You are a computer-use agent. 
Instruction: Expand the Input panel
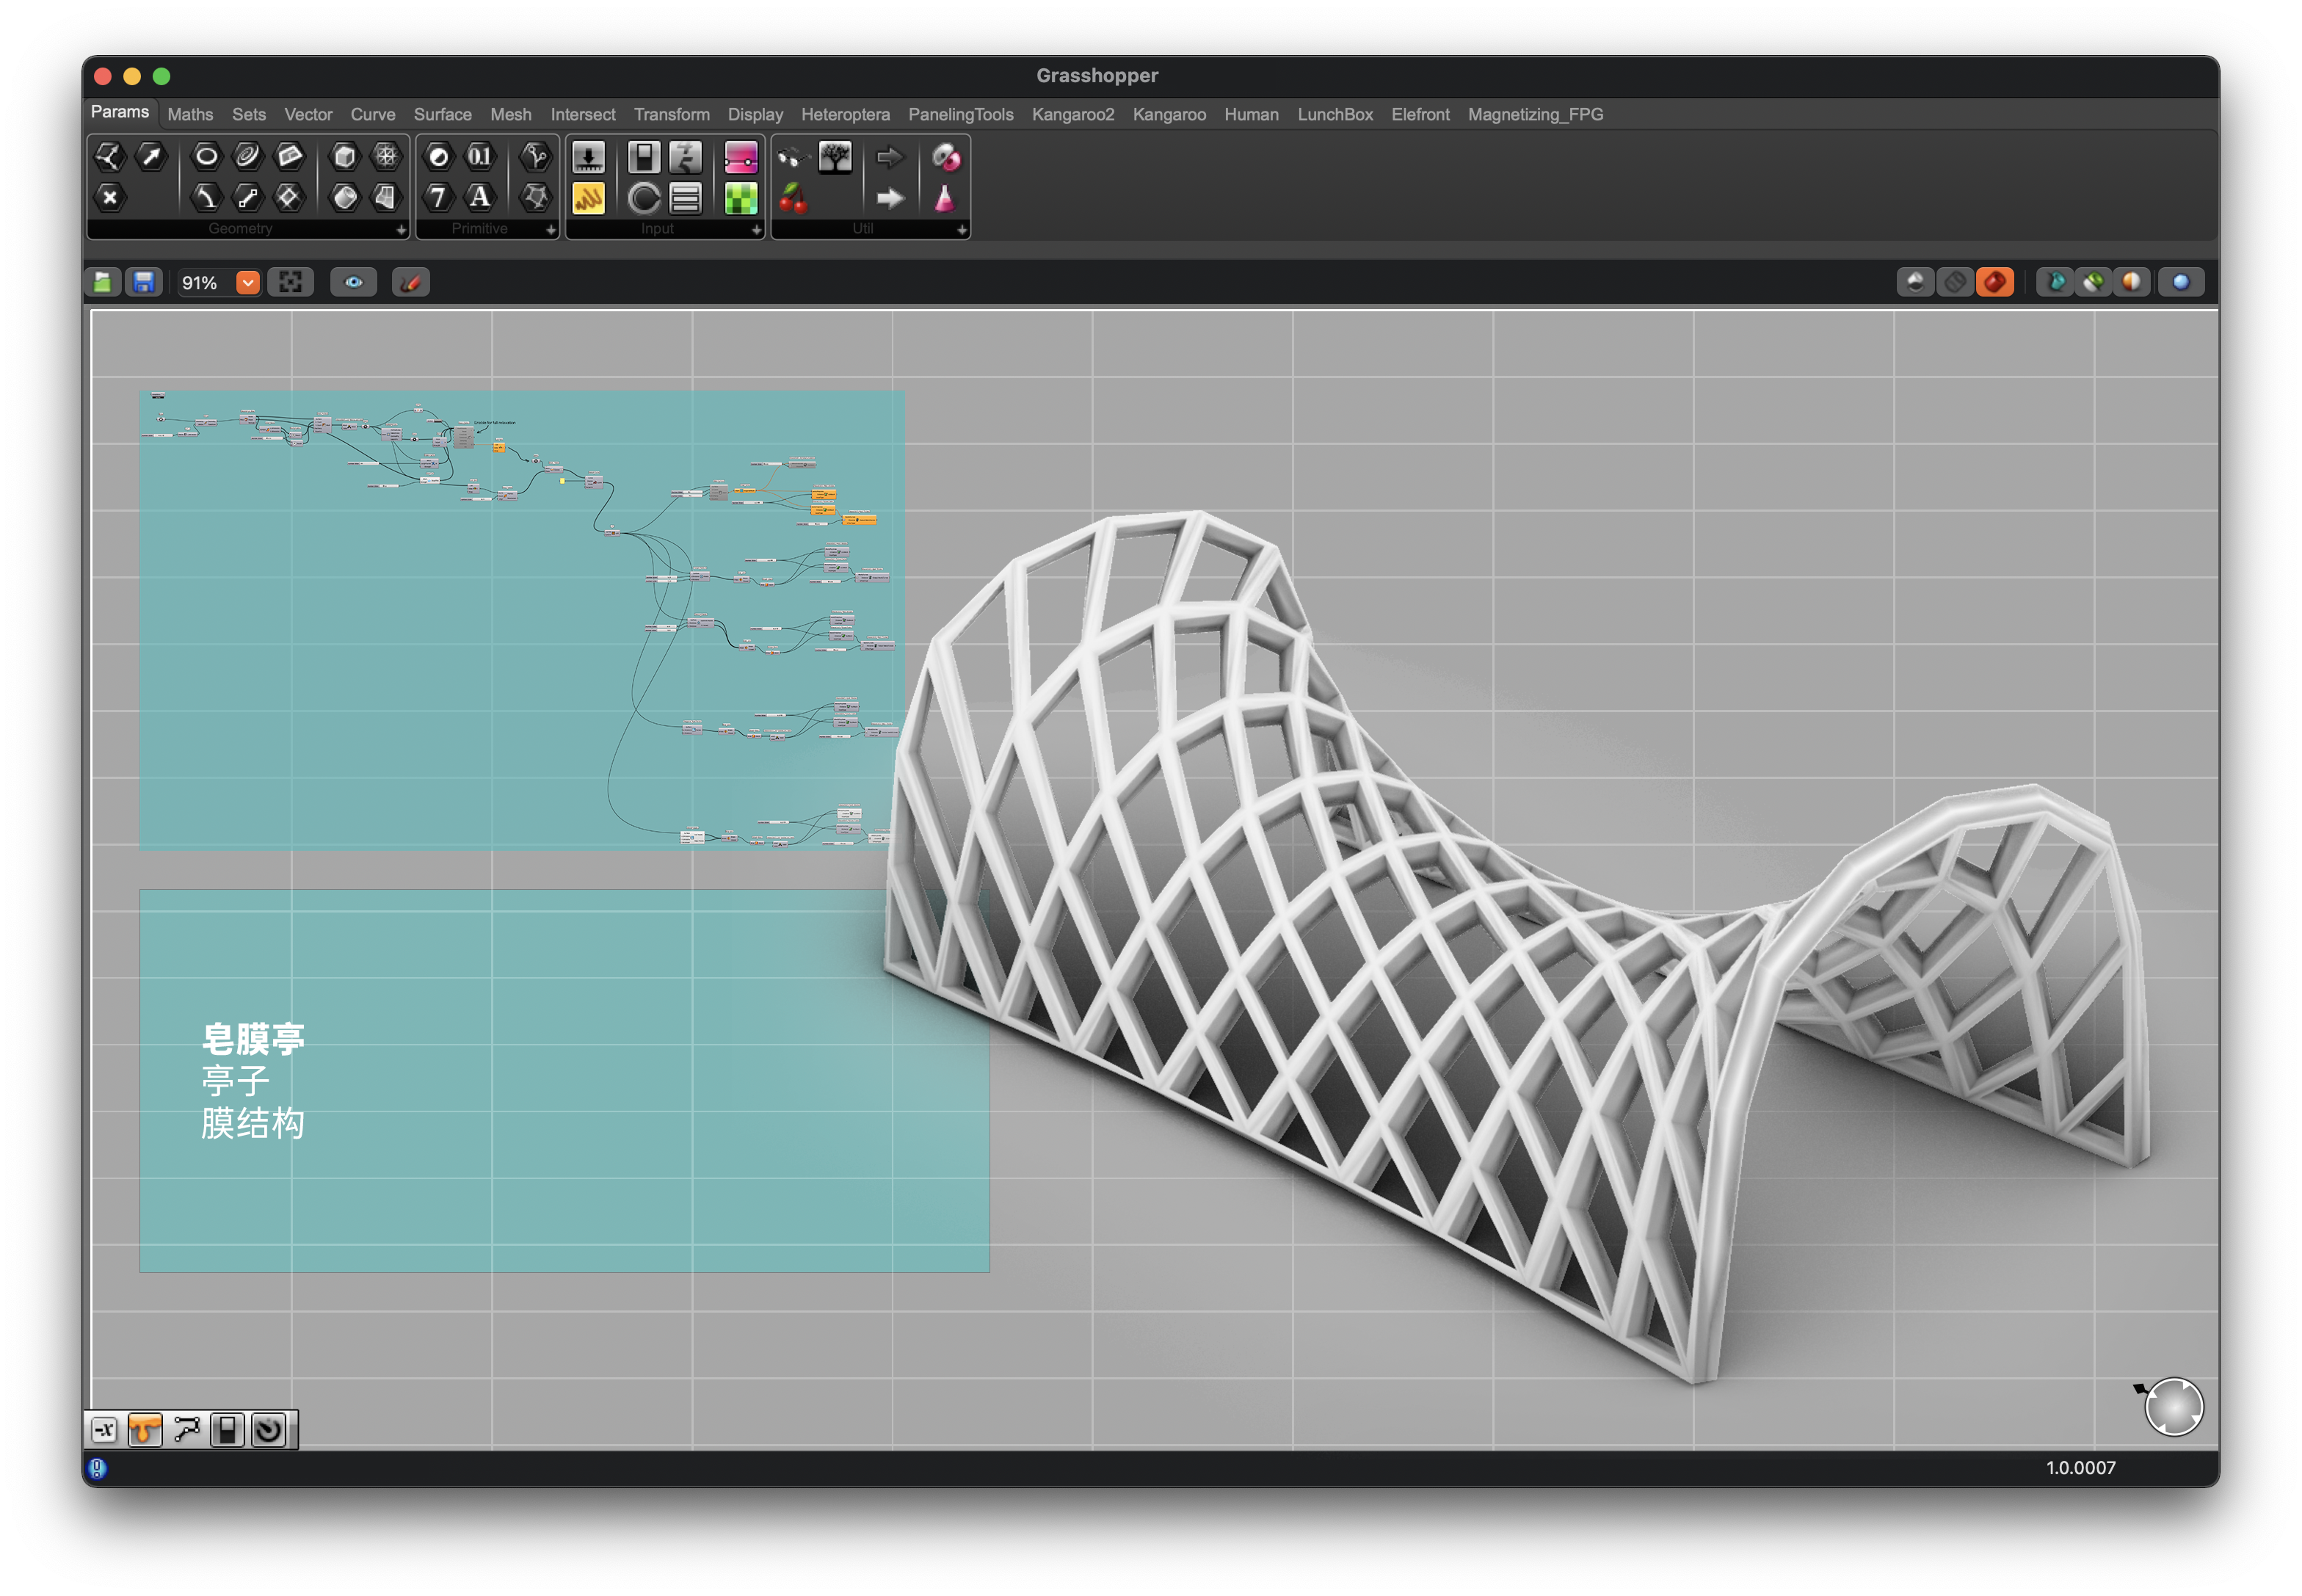[756, 230]
